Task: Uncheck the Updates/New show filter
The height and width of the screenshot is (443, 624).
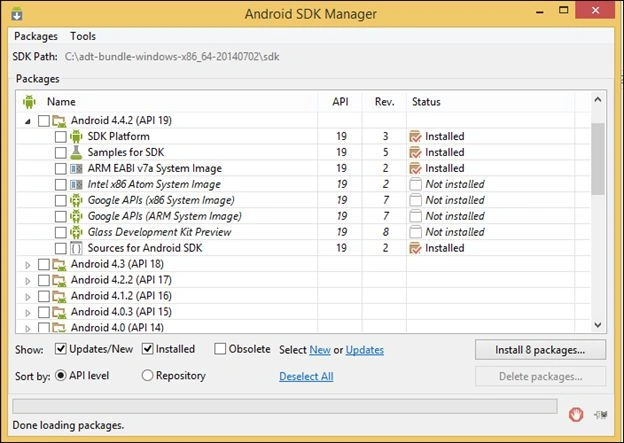Action: pos(60,349)
